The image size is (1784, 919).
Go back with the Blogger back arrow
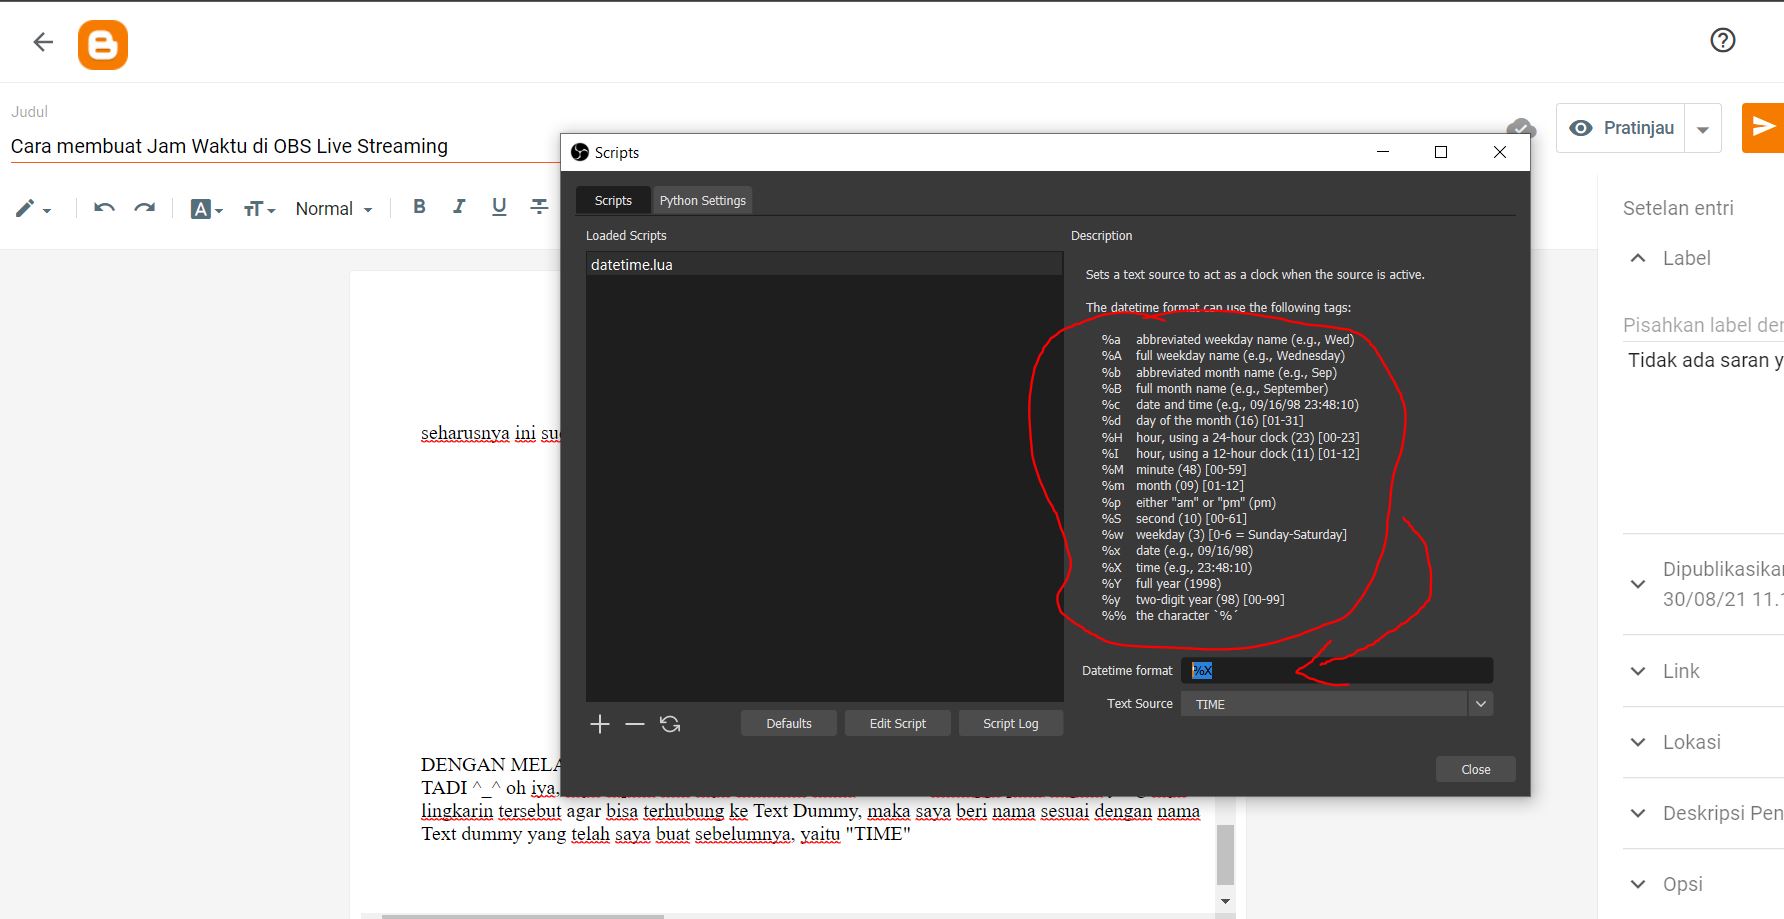coord(43,42)
